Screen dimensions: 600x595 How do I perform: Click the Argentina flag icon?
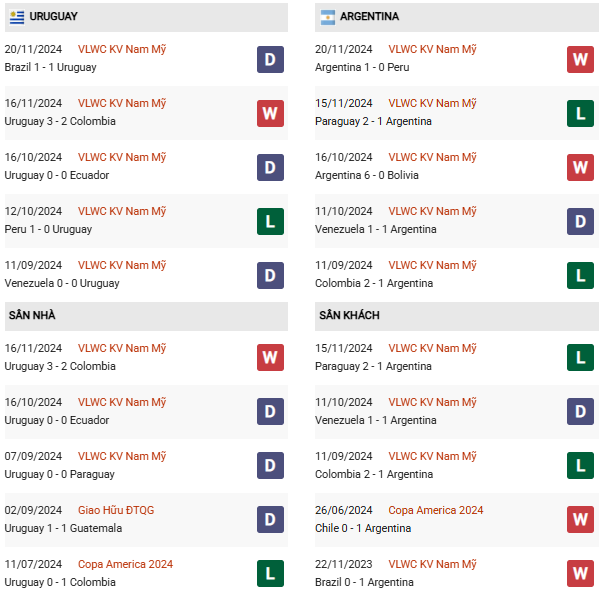328,17
